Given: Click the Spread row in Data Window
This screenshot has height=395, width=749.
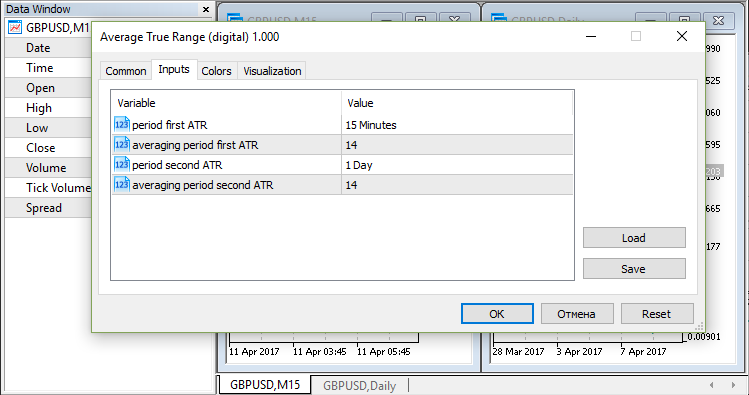Looking at the screenshot, I should point(48,208).
